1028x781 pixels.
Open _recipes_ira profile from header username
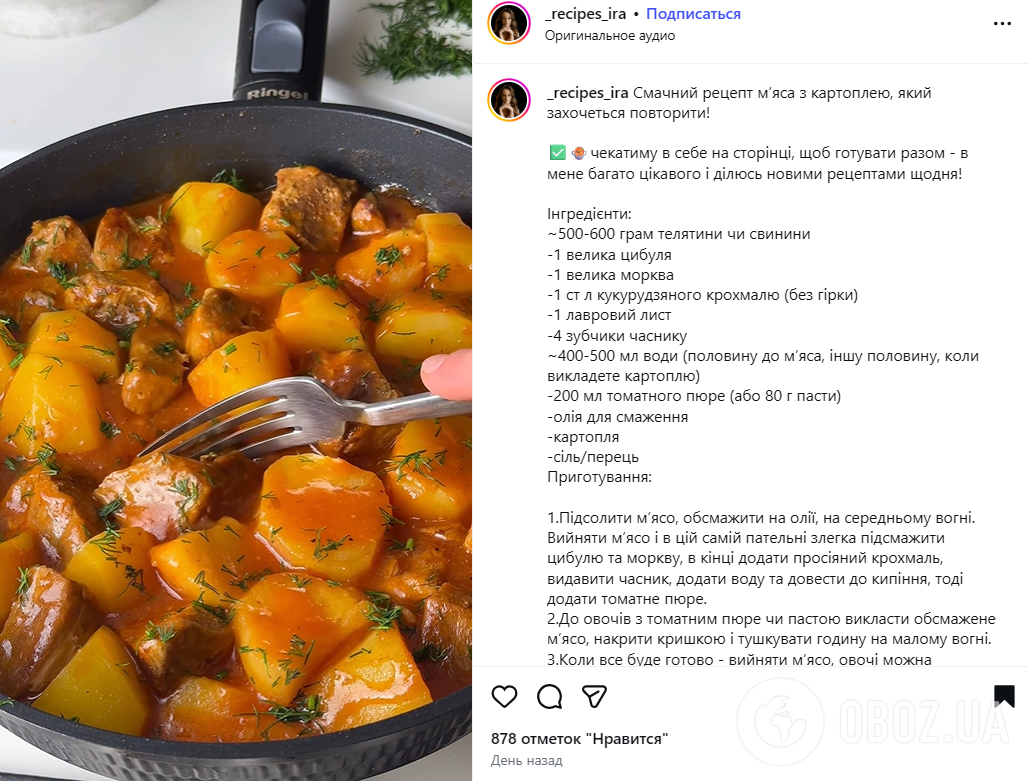[x=586, y=14]
